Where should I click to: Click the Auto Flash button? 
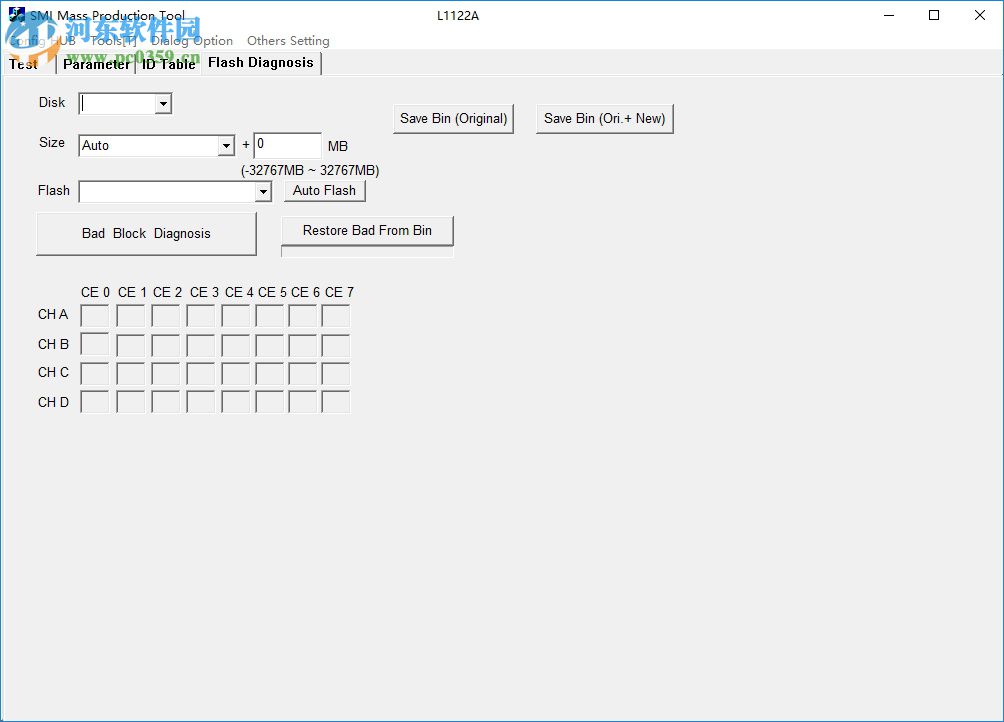pos(325,191)
